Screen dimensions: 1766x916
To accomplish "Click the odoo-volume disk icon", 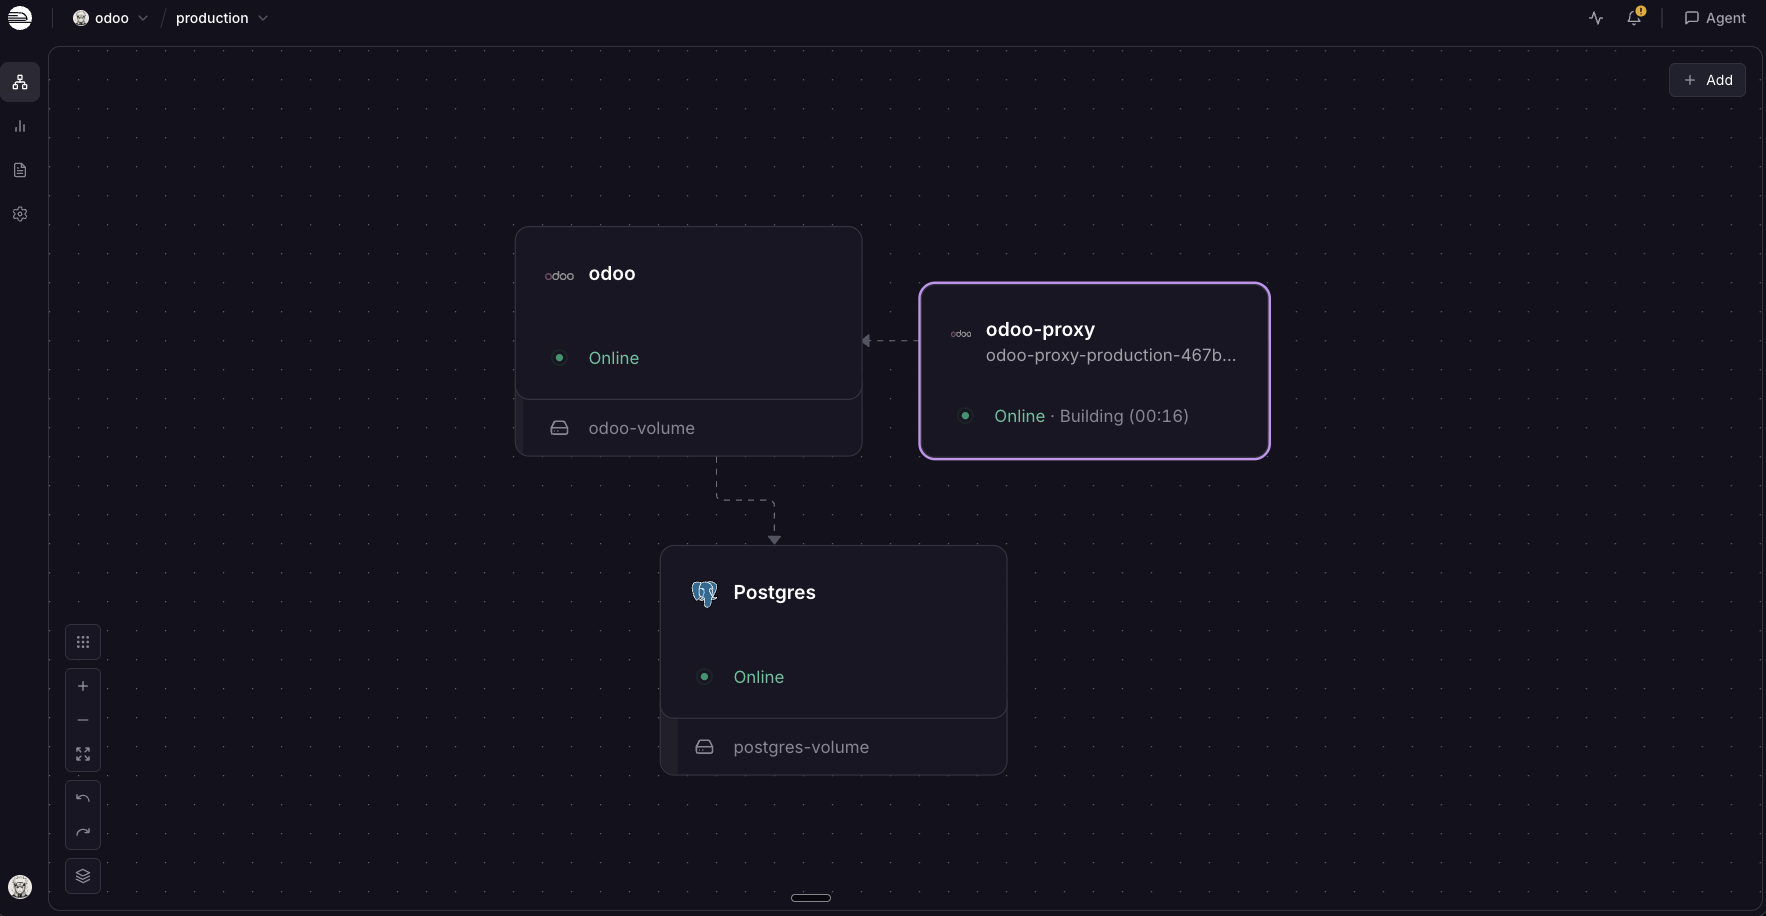I will [x=560, y=428].
